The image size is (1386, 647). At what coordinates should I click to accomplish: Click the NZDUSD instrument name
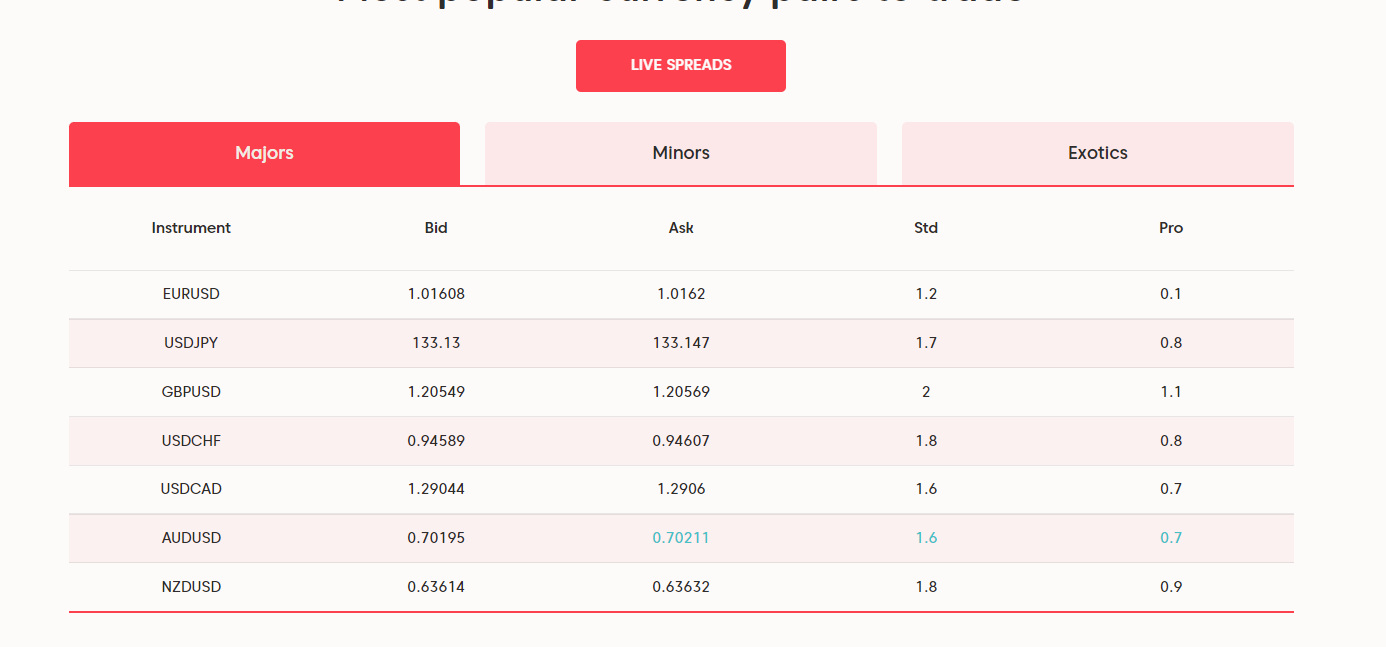[x=191, y=587]
